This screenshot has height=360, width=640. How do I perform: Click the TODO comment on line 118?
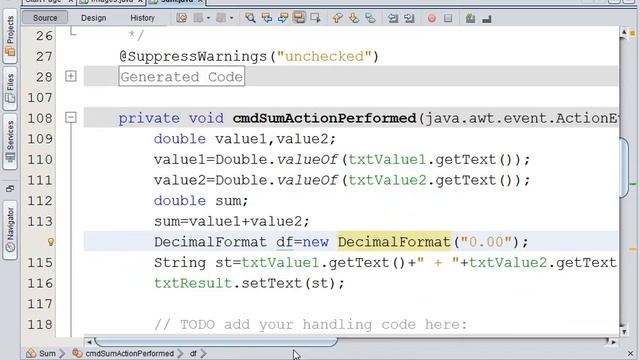[311, 324]
